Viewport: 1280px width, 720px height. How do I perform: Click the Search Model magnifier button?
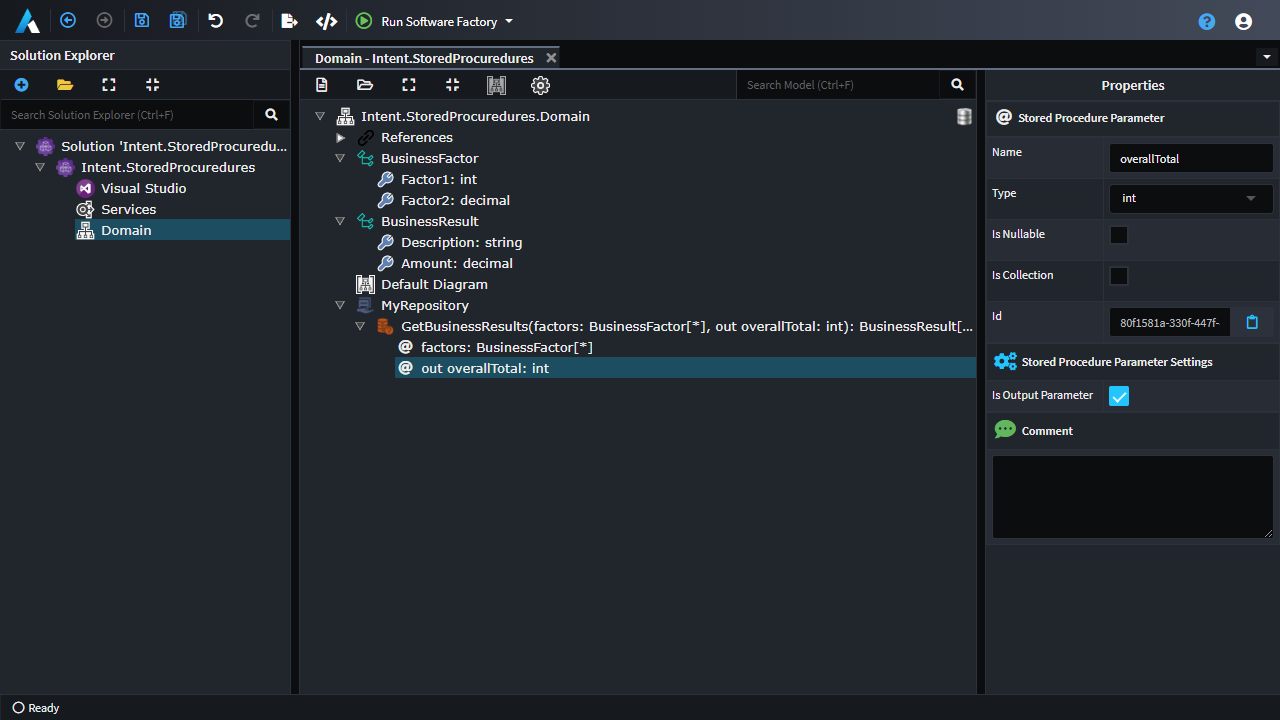coord(957,85)
